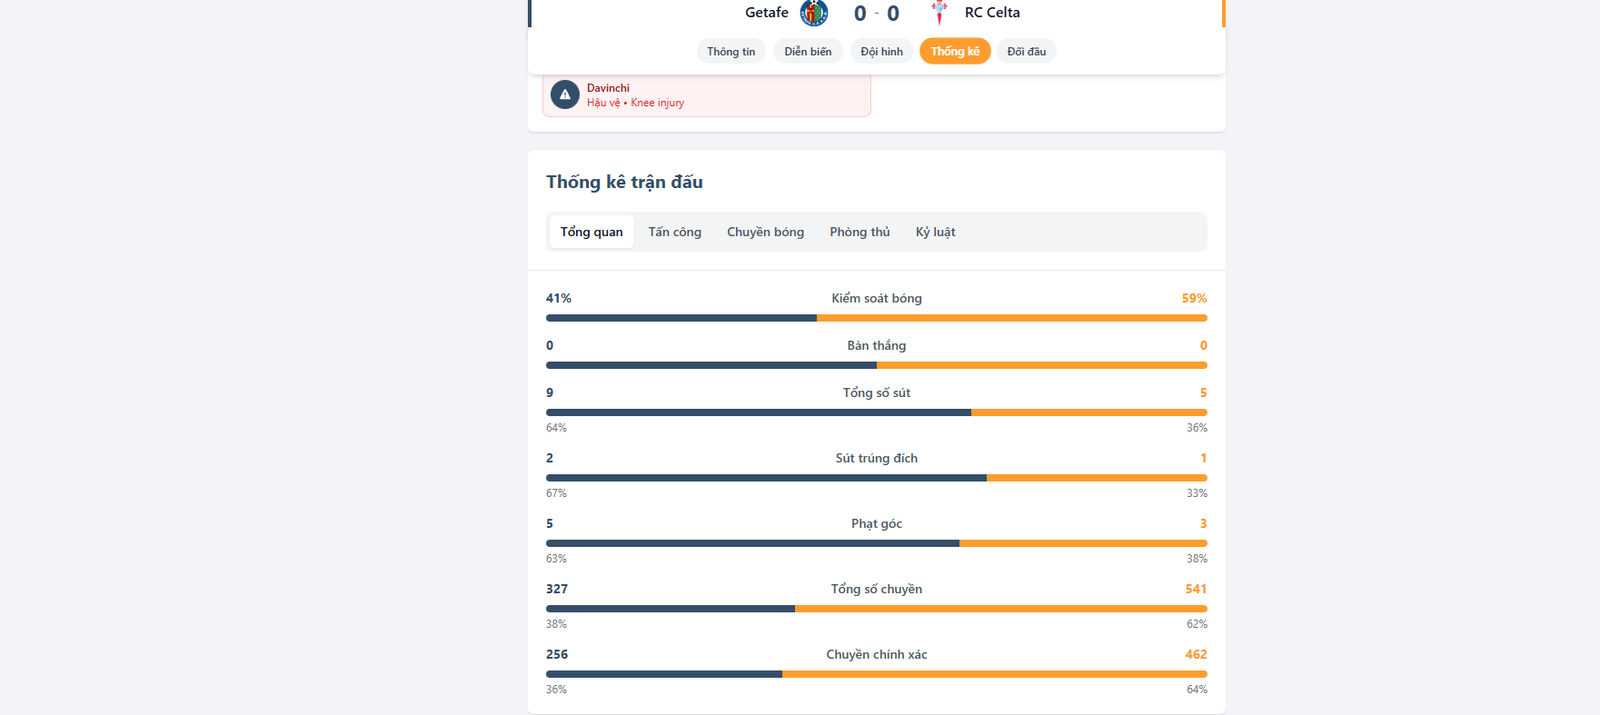Click the Kiểm soát bóng possession bar
The width and height of the screenshot is (1600, 715).
876,318
